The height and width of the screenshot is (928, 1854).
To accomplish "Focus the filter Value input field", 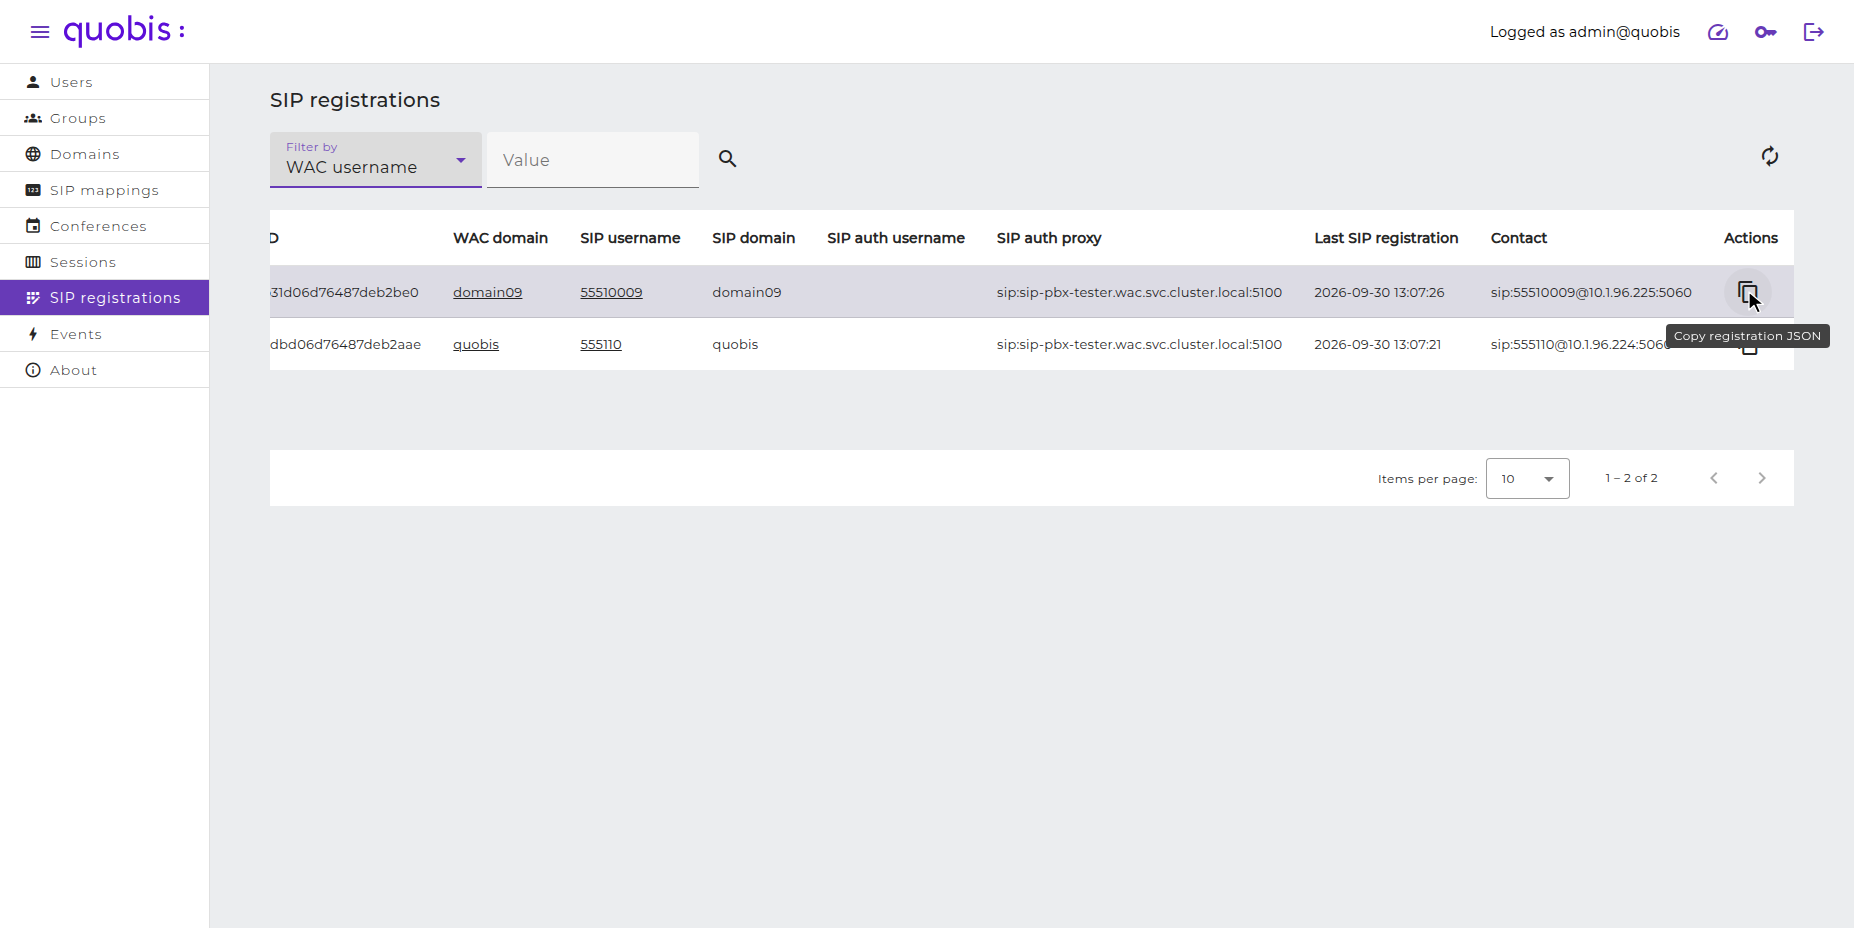I will [593, 160].
